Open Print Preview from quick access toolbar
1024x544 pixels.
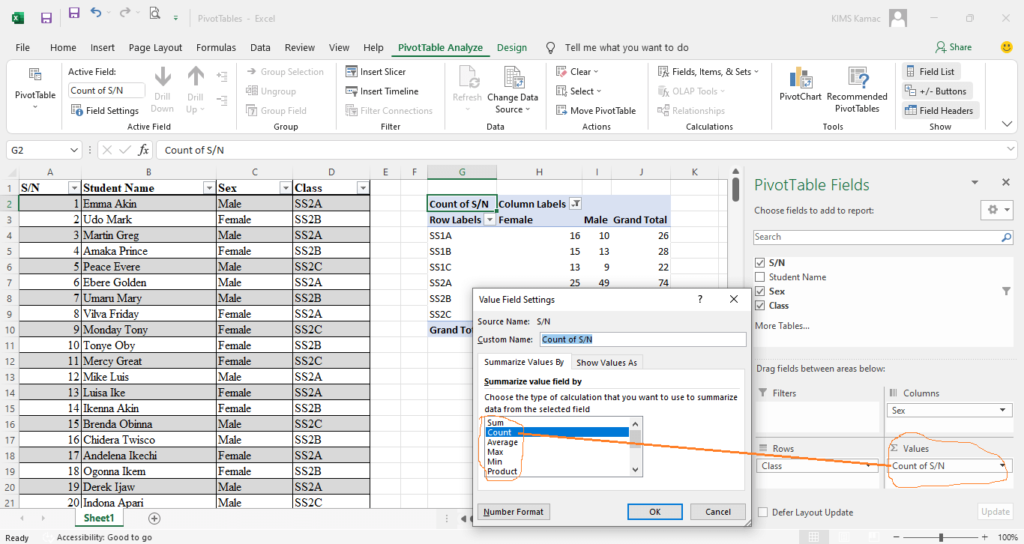click(x=155, y=12)
